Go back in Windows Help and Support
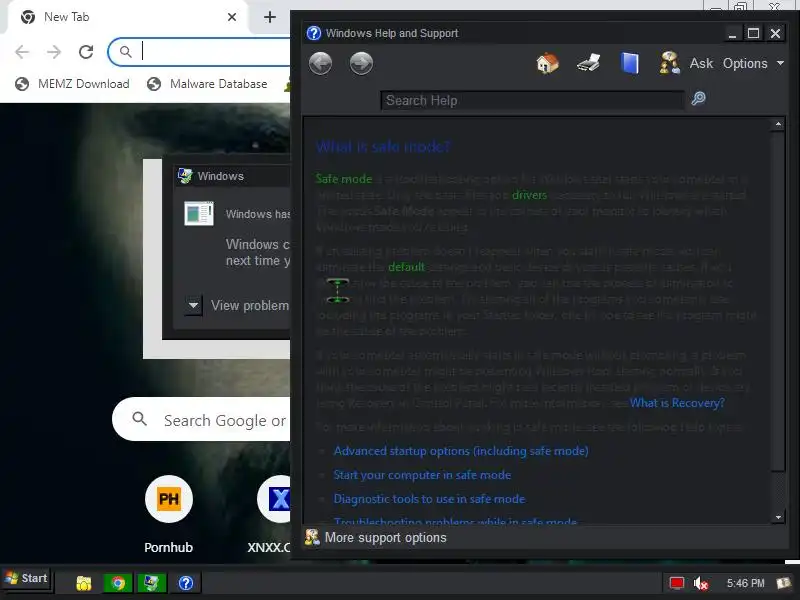This screenshot has width=800, height=600. (320, 64)
